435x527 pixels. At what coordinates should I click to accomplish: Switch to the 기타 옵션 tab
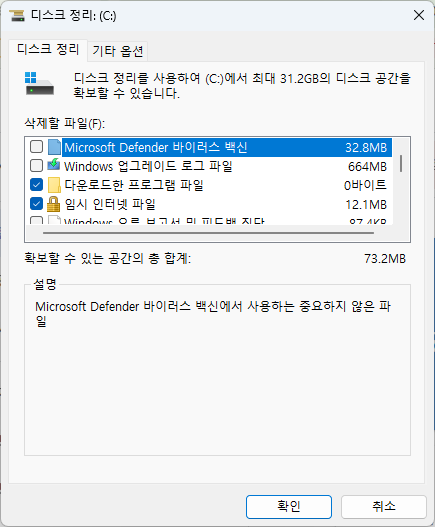coord(118,51)
